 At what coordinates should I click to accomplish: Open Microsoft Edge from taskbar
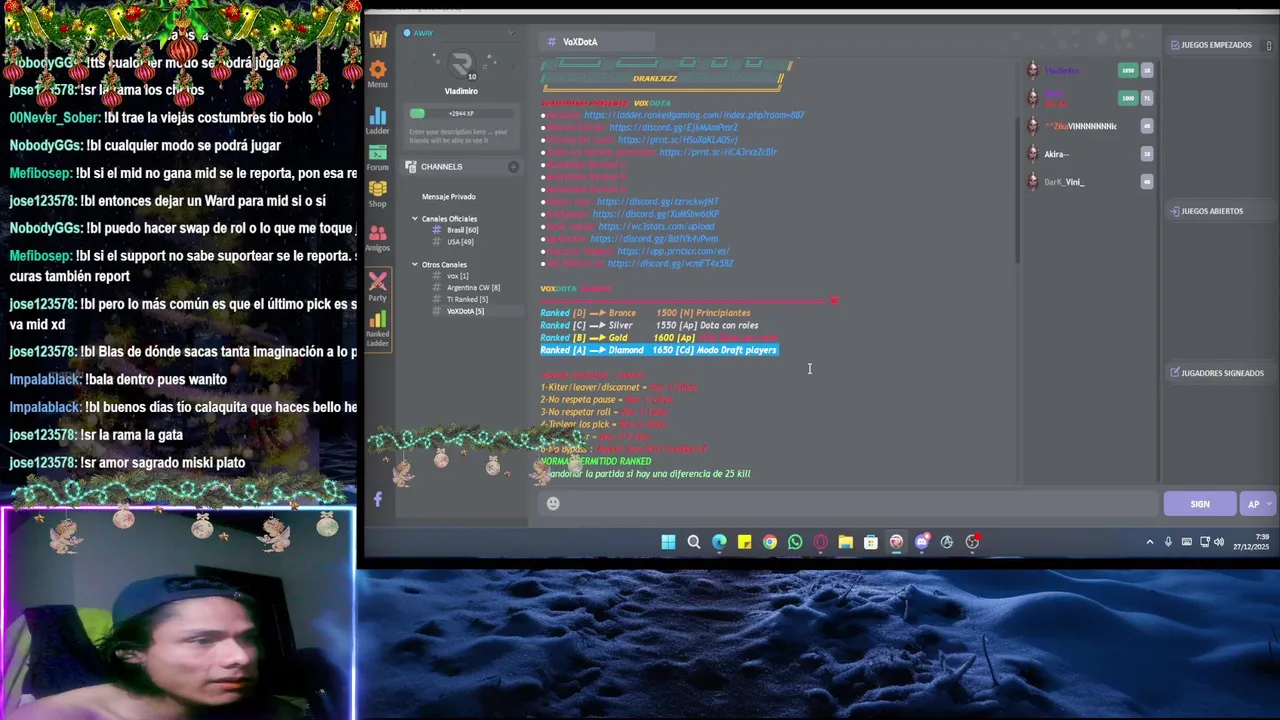click(719, 542)
